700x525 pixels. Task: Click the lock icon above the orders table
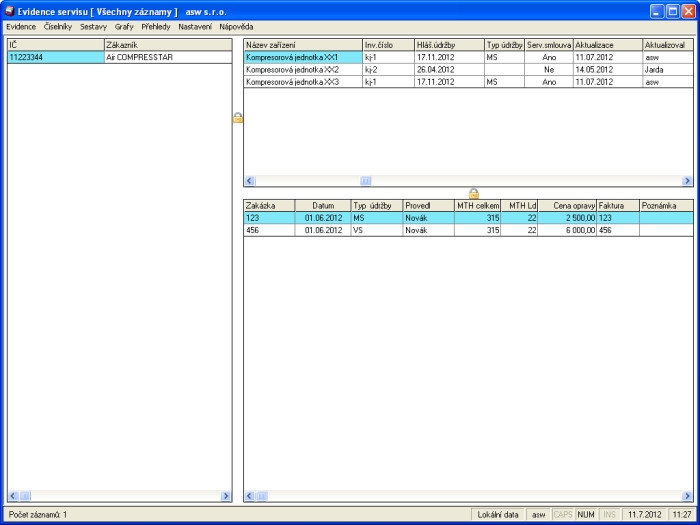pyautogui.click(x=474, y=193)
